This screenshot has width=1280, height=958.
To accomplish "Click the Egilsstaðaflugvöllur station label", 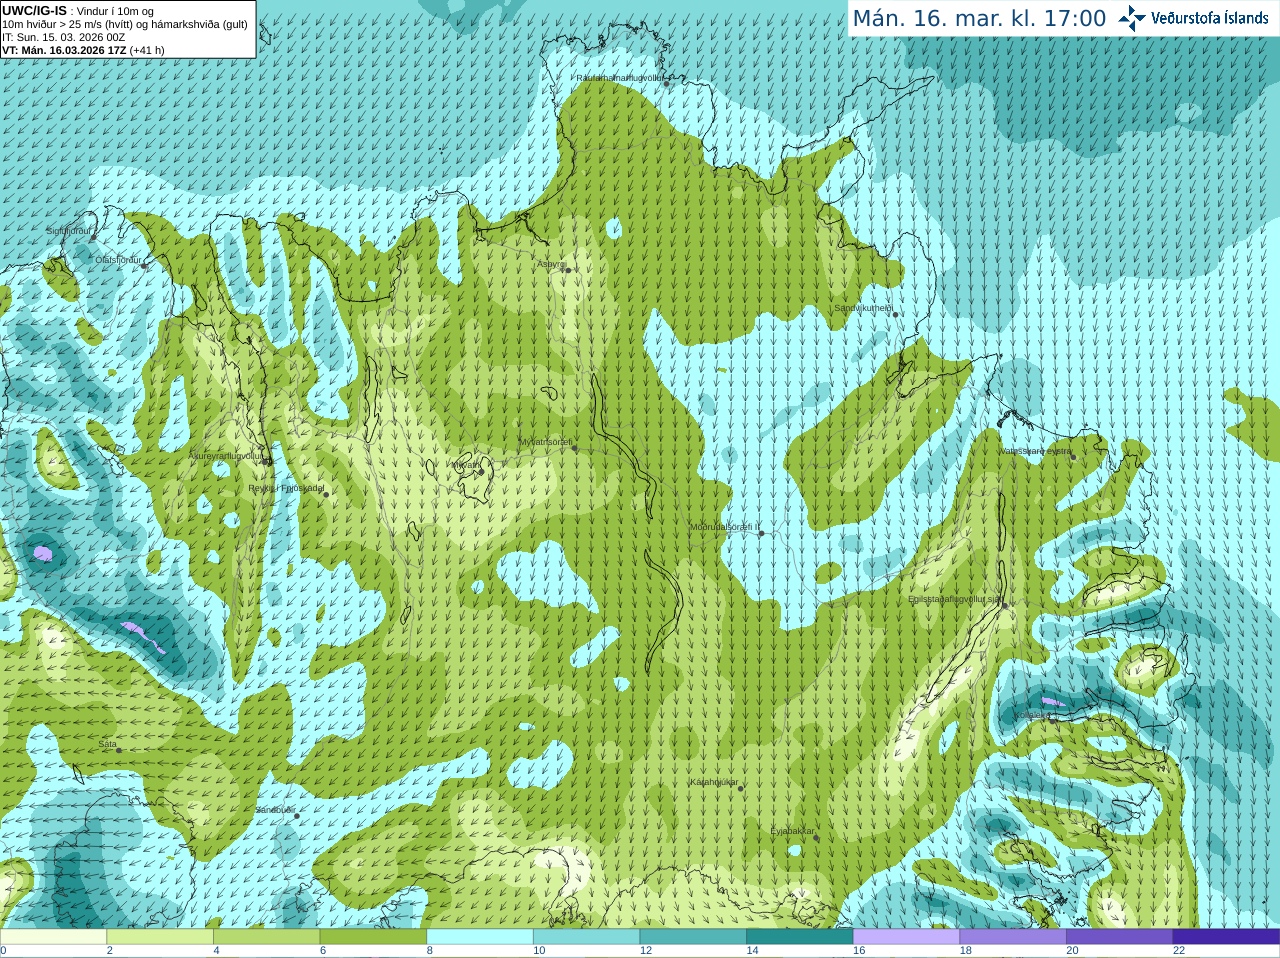I will tap(954, 599).
